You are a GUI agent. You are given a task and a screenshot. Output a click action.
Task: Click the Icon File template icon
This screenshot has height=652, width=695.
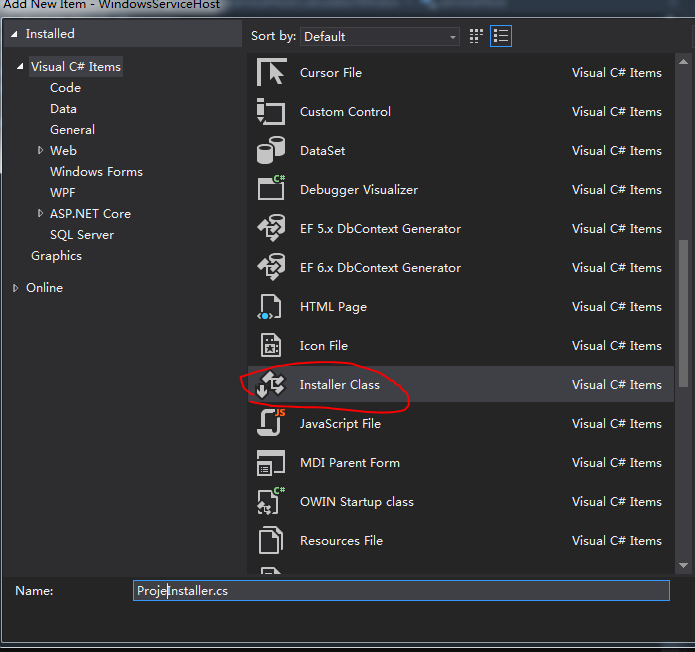coord(271,345)
